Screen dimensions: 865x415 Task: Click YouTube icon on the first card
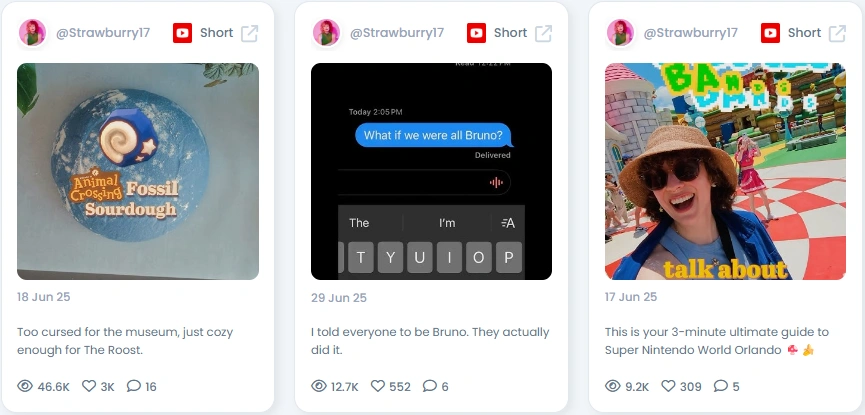click(x=182, y=33)
